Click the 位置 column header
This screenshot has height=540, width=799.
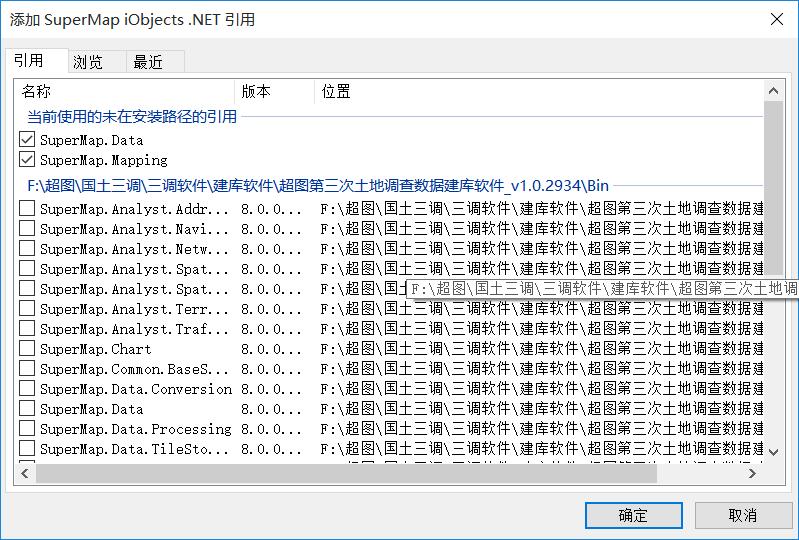click(x=539, y=92)
